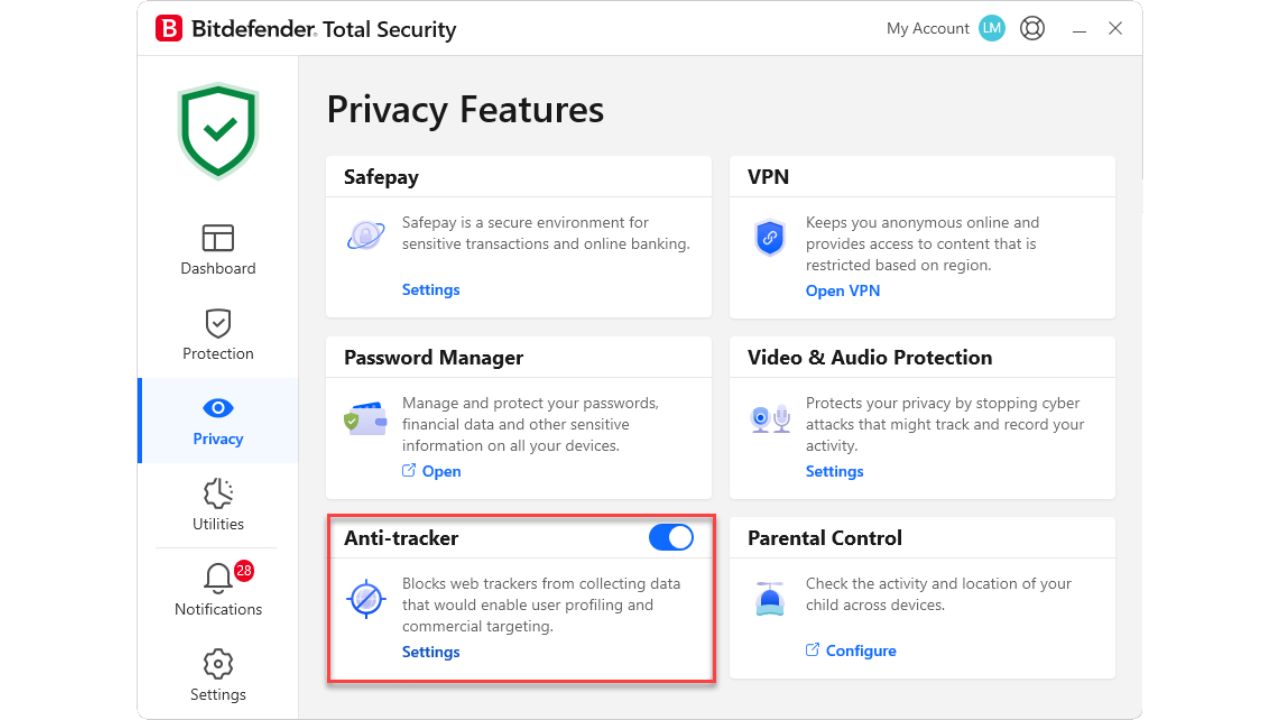Click Open VPN
The height and width of the screenshot is (720, 1280).
click(843, 290)
